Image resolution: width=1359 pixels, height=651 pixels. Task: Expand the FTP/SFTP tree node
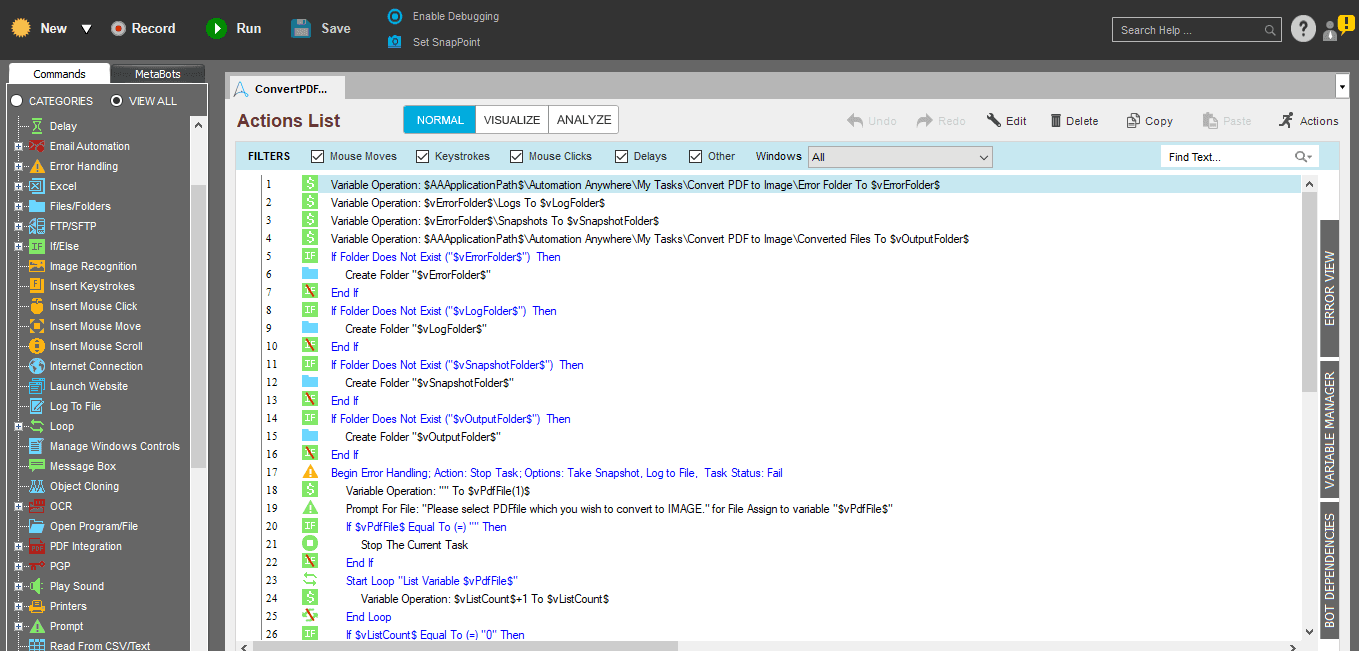pyautogui.click(x=18, y=226)
